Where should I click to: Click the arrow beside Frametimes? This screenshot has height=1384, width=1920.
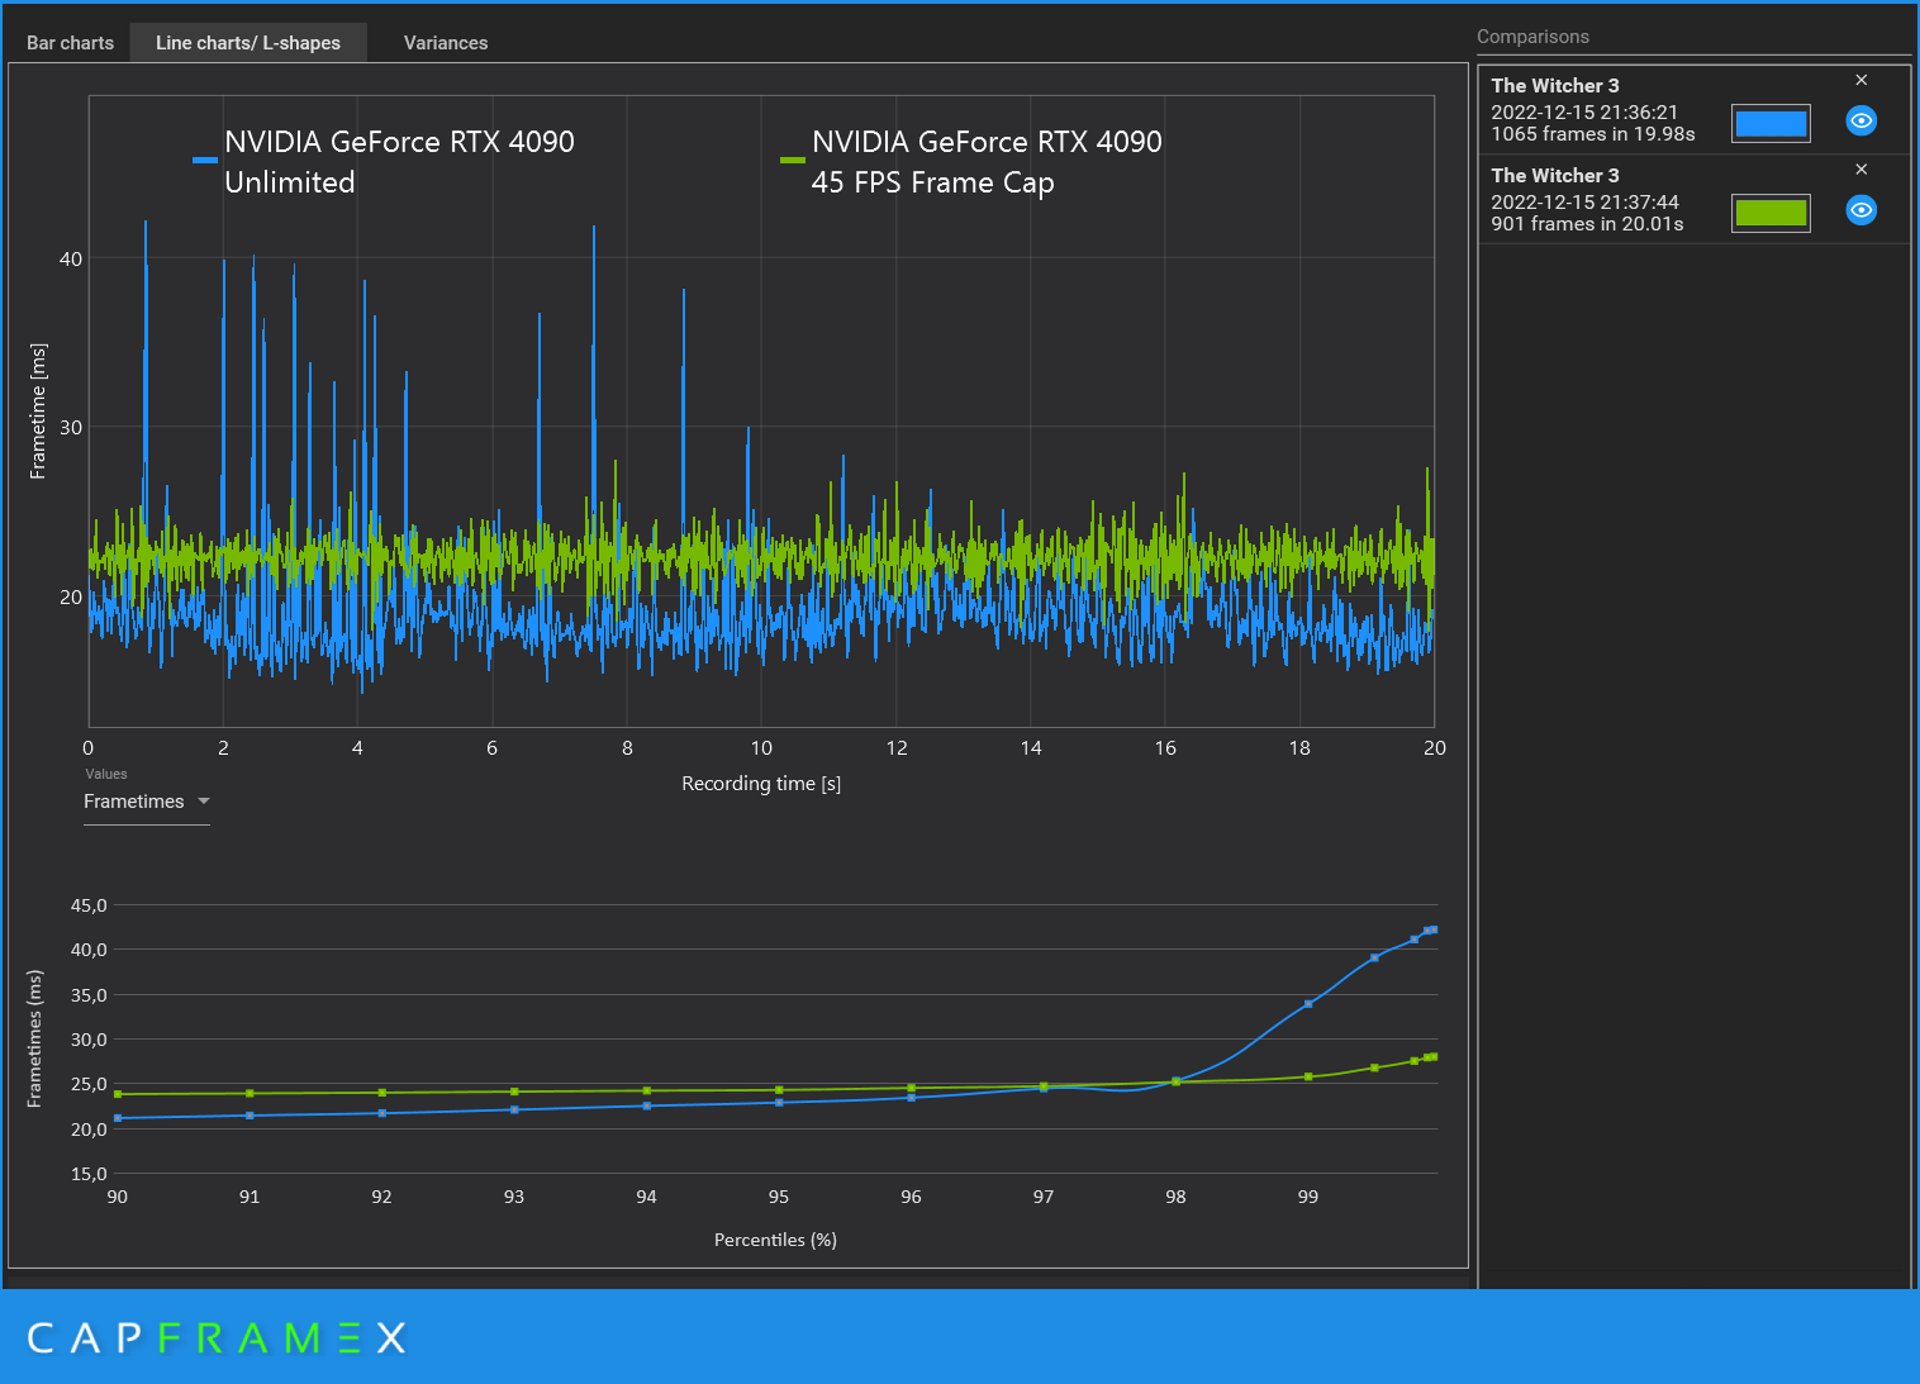pyautogui.click(x=204, y=801)
